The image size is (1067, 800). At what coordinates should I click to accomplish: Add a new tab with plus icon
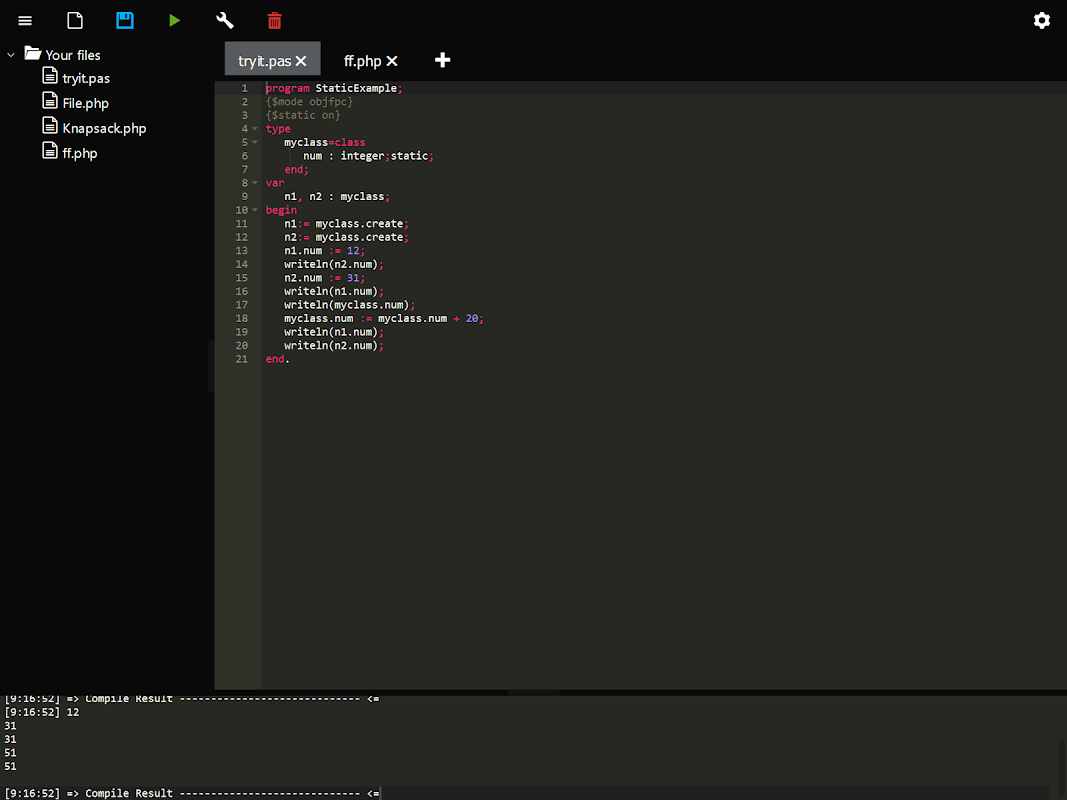point(443,61)
